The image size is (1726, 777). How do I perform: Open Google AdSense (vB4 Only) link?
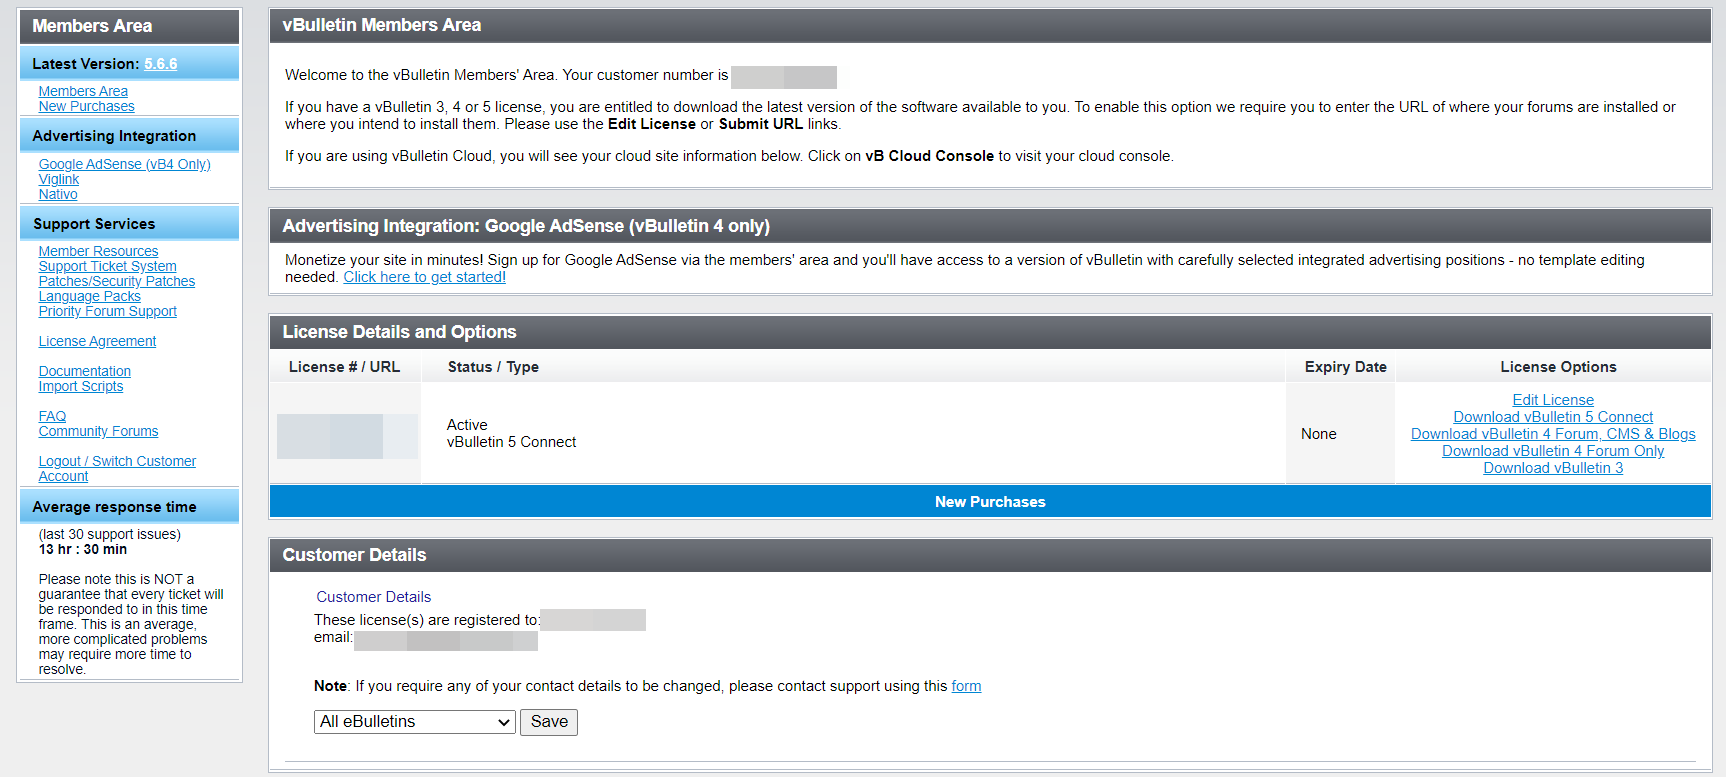[124, 164]
